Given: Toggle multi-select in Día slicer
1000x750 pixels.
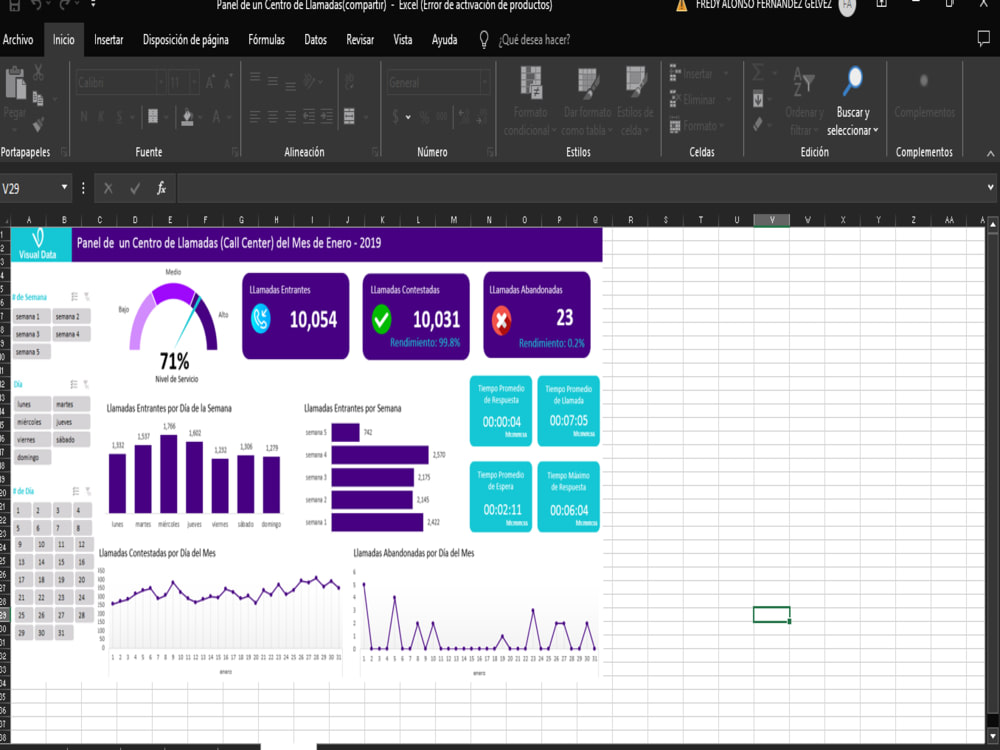Looking at the screenshot, I should click(74, 384).
